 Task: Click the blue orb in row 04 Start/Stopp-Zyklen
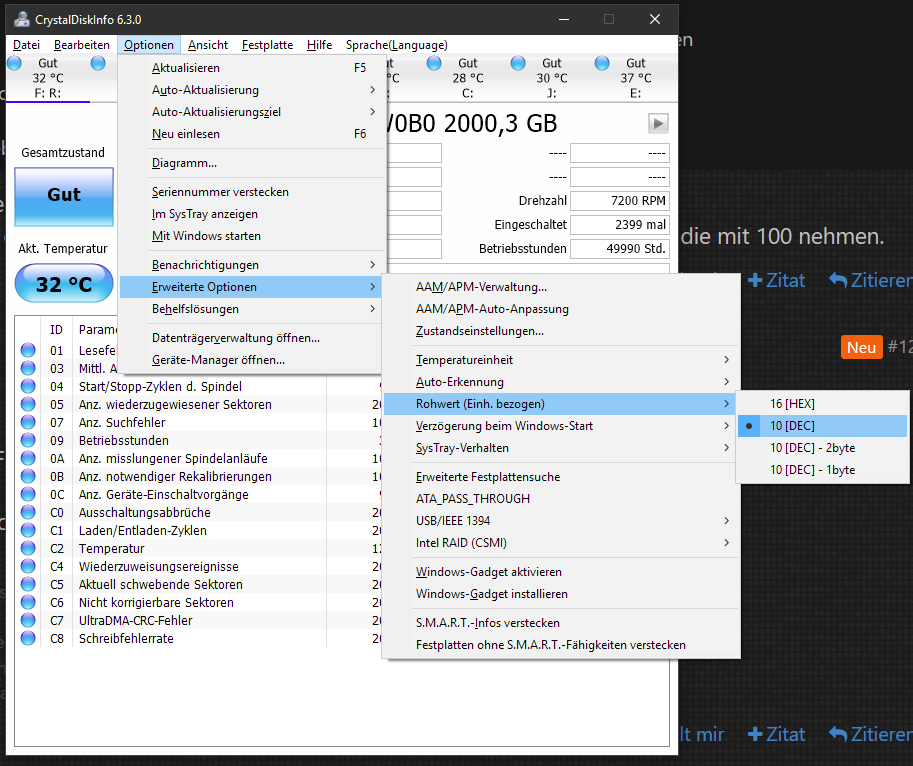pos(28,386)
